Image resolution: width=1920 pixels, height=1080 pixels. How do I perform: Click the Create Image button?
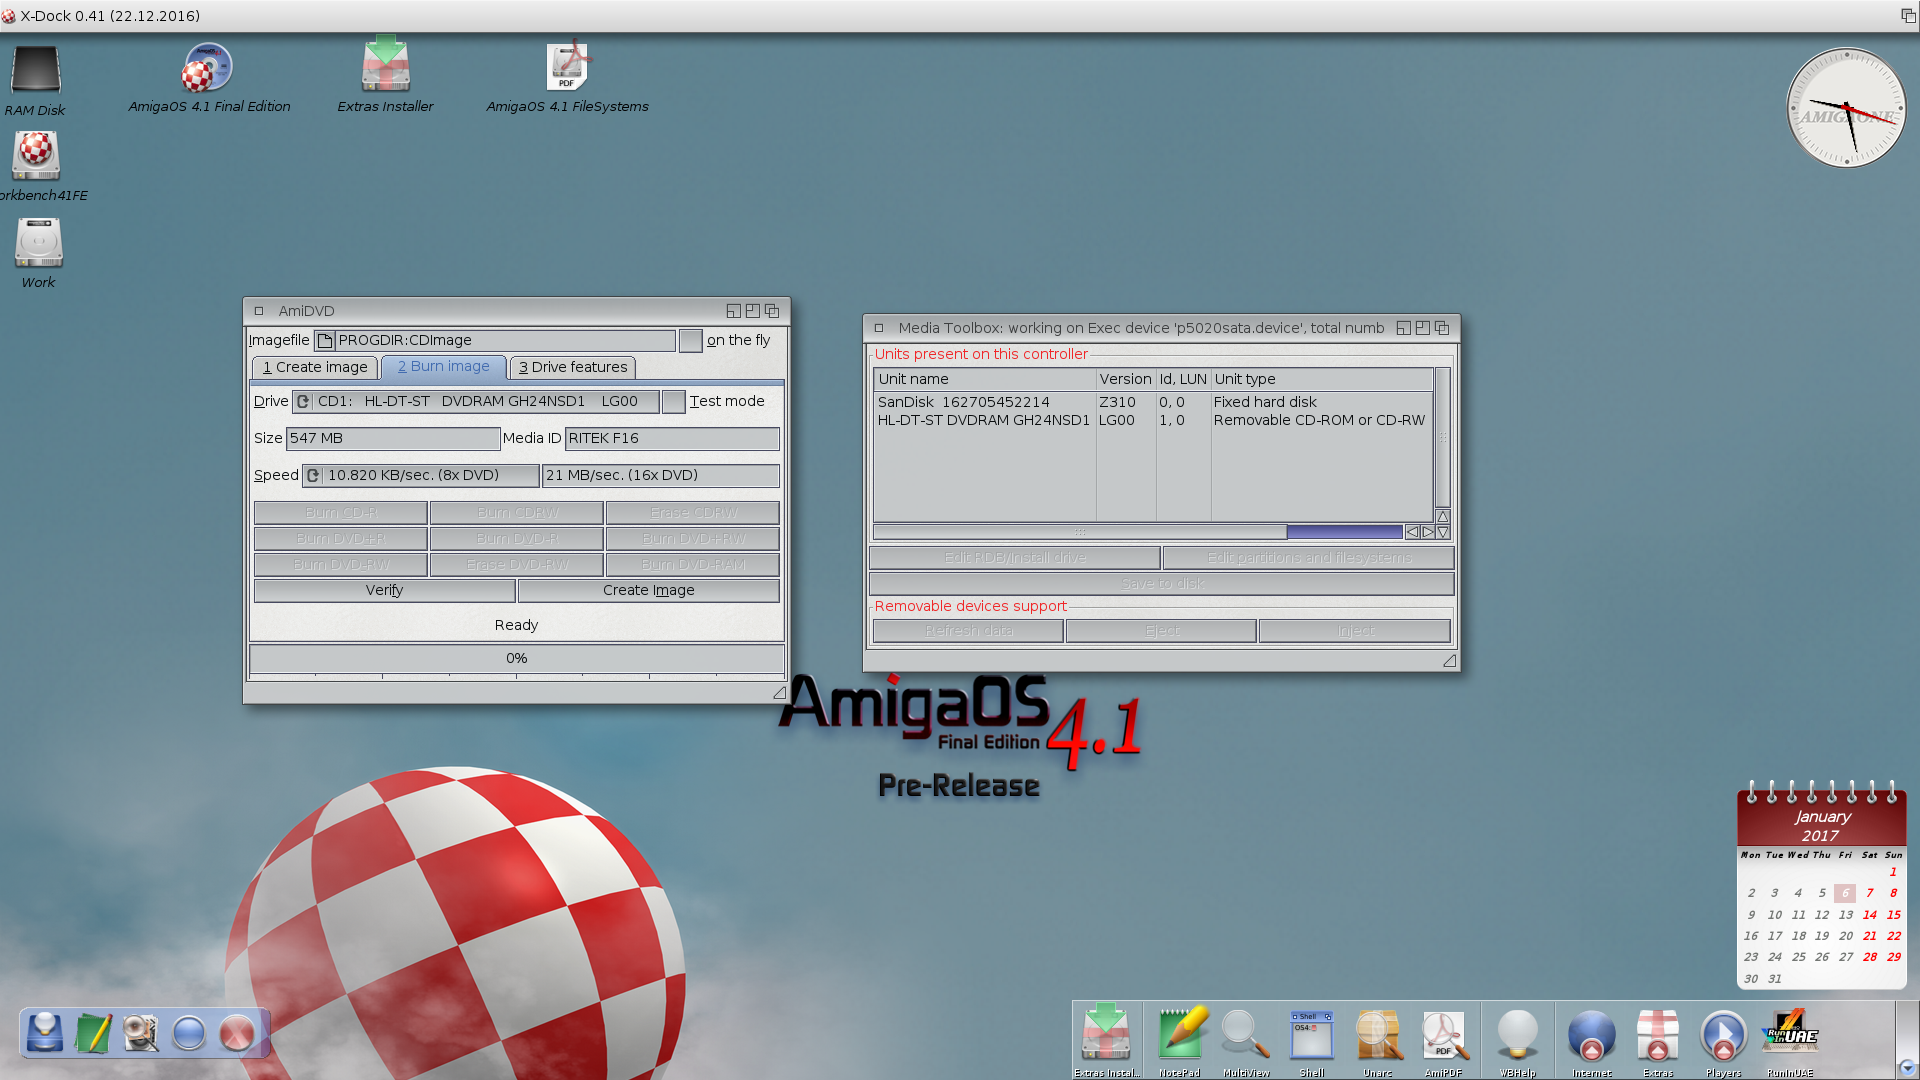click(648, 591)
